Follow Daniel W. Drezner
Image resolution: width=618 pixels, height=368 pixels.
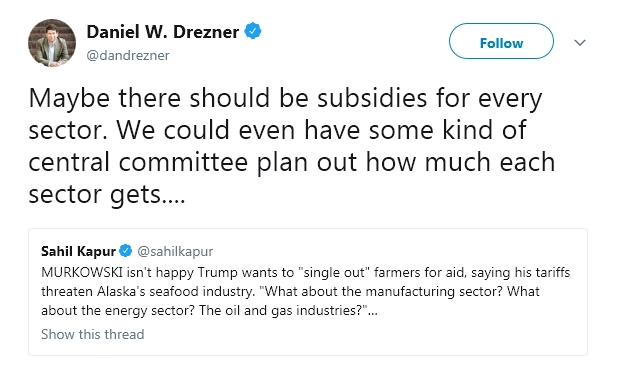[x=501, y=41]
